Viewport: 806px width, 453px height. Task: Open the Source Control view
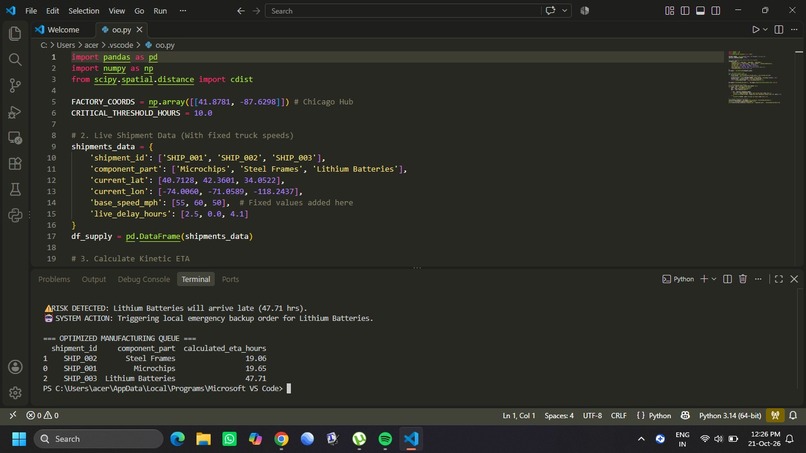[x=15, y=85]
